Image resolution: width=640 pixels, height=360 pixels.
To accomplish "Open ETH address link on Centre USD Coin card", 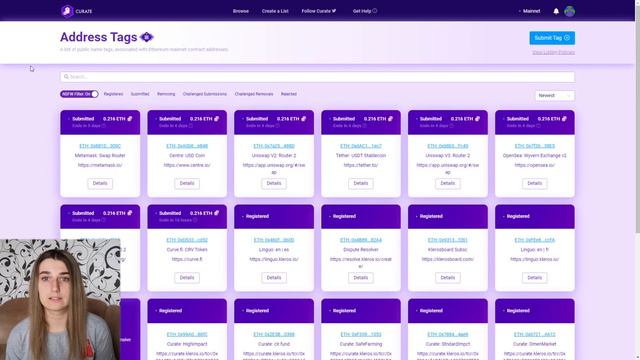I will tap(187, 146).
